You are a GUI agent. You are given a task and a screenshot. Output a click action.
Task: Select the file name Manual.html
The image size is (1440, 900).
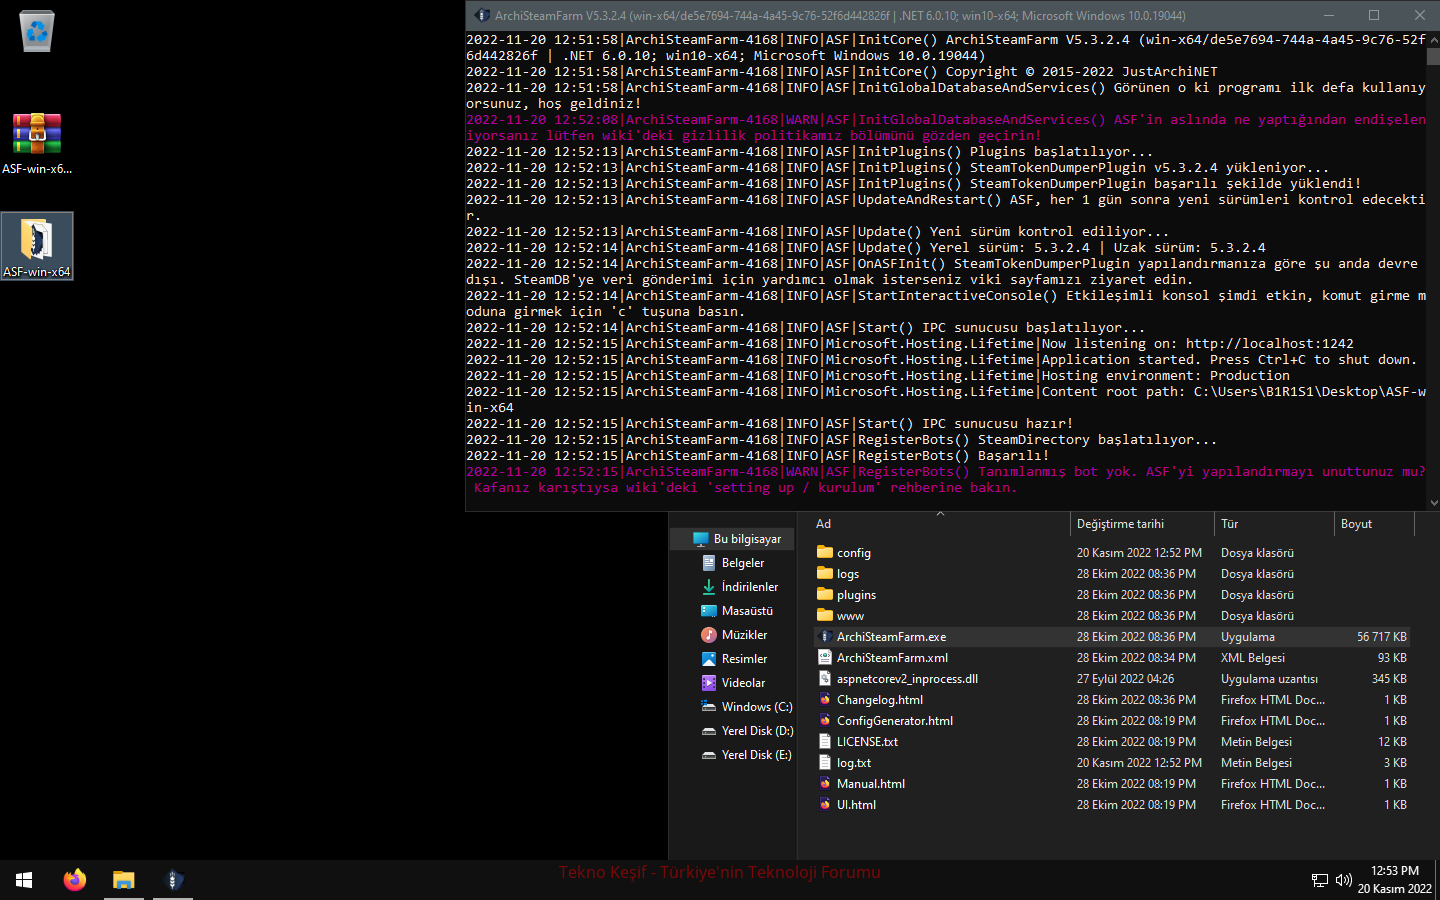coord(871,784)
